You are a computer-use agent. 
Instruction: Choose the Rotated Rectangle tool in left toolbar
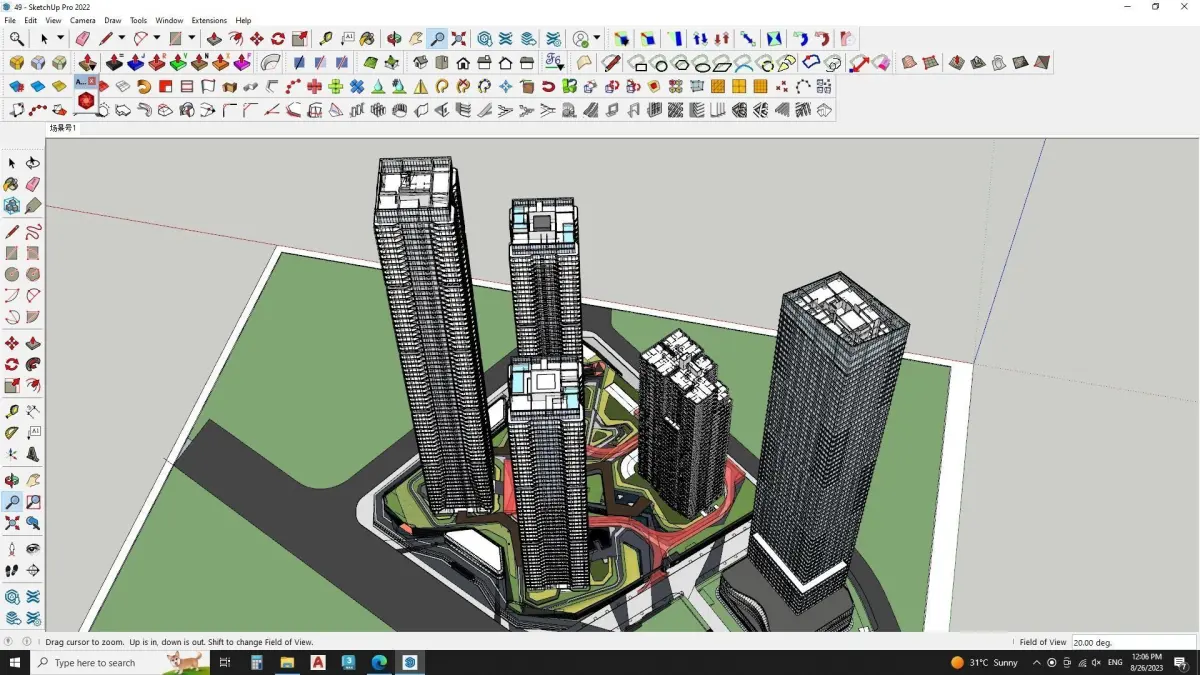pyautogui.click(x=33, y=253)
